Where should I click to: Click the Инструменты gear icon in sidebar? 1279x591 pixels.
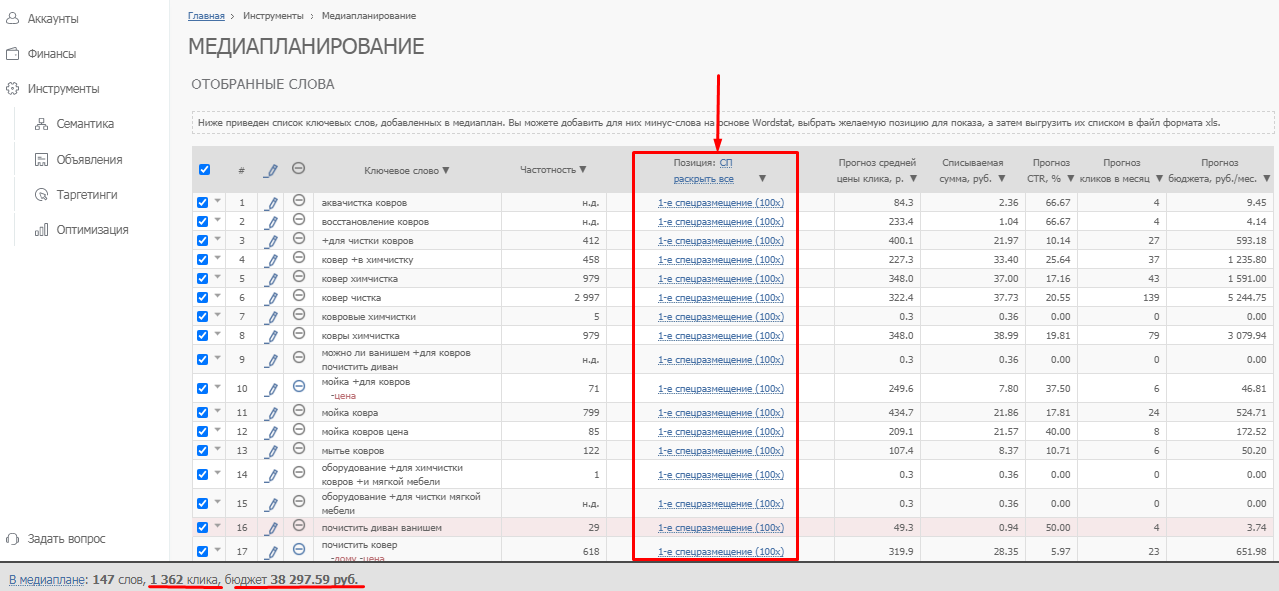pyautogui.click(x=13, y=89)
